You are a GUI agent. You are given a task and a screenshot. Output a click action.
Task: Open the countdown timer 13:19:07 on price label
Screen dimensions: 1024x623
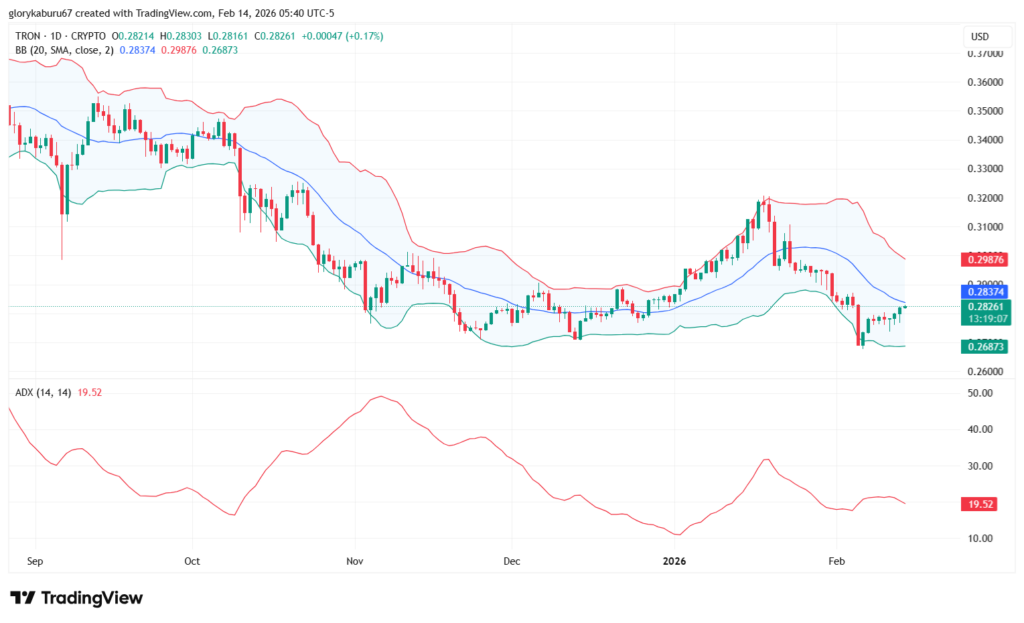pos(986,320)
